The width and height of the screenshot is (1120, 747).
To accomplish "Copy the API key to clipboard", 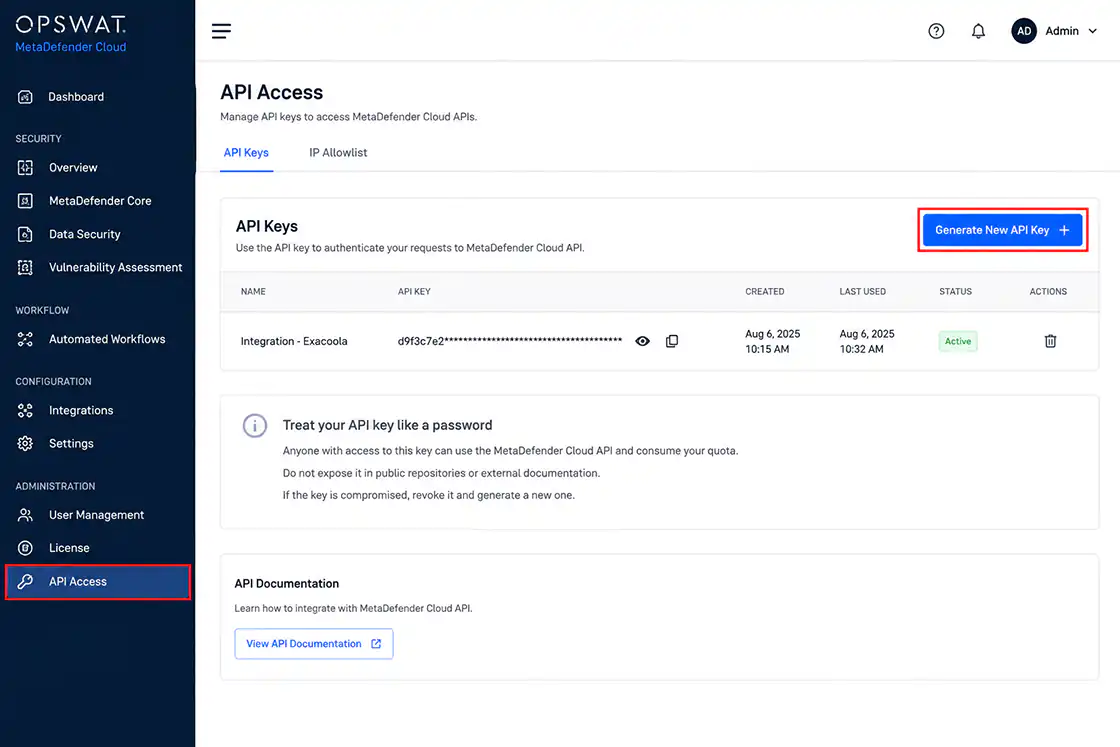I will 672,341.
